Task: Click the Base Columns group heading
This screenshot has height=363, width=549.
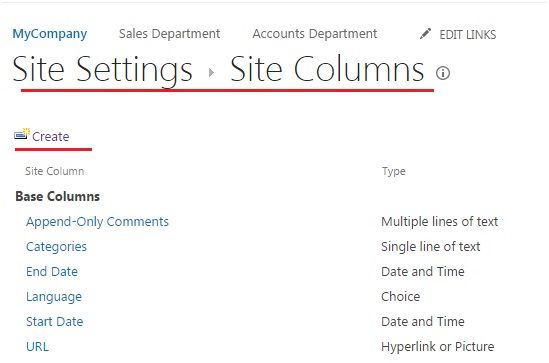Action: [x=58, y=196]
